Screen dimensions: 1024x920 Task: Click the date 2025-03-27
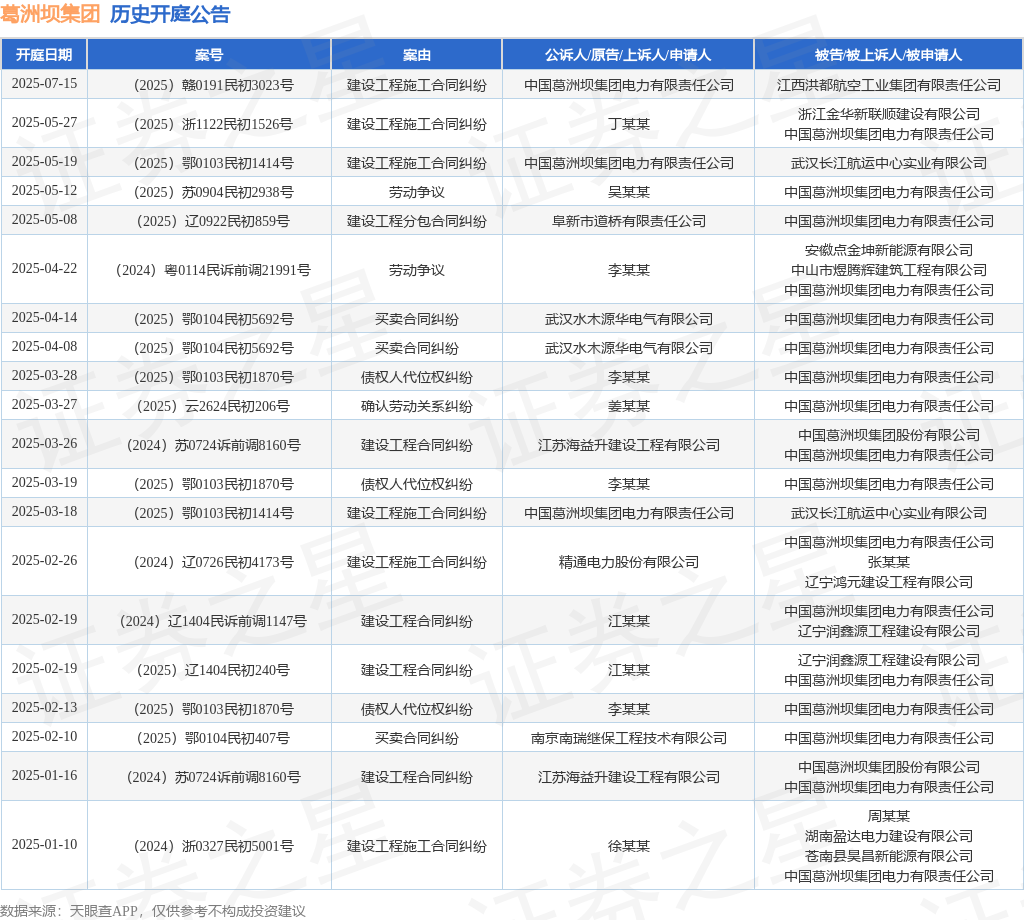[x=44, y=405]
